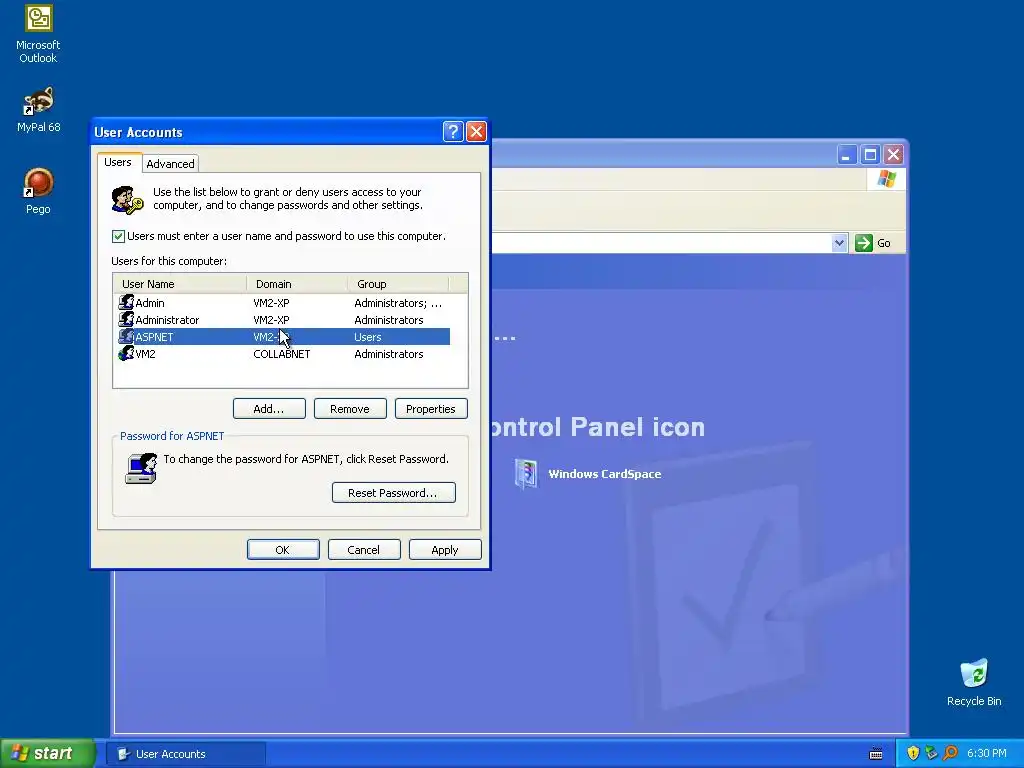Confirm with the OK button

[283, 550]
